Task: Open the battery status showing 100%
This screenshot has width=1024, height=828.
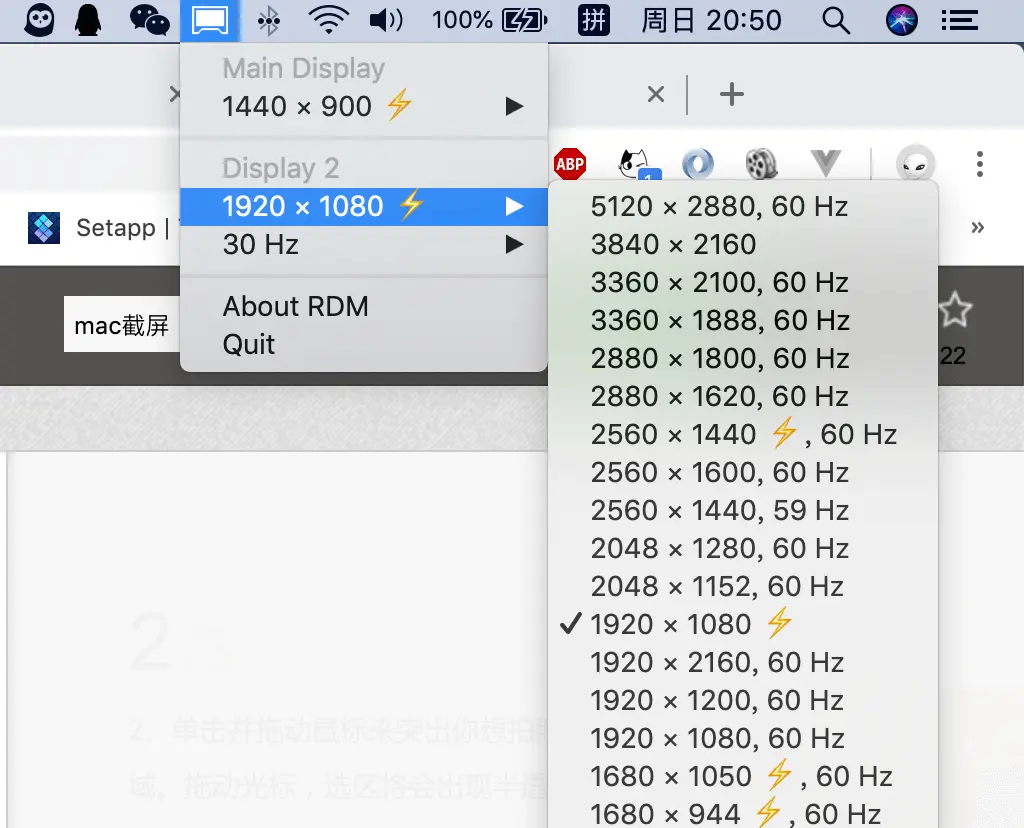Action: 489,20
